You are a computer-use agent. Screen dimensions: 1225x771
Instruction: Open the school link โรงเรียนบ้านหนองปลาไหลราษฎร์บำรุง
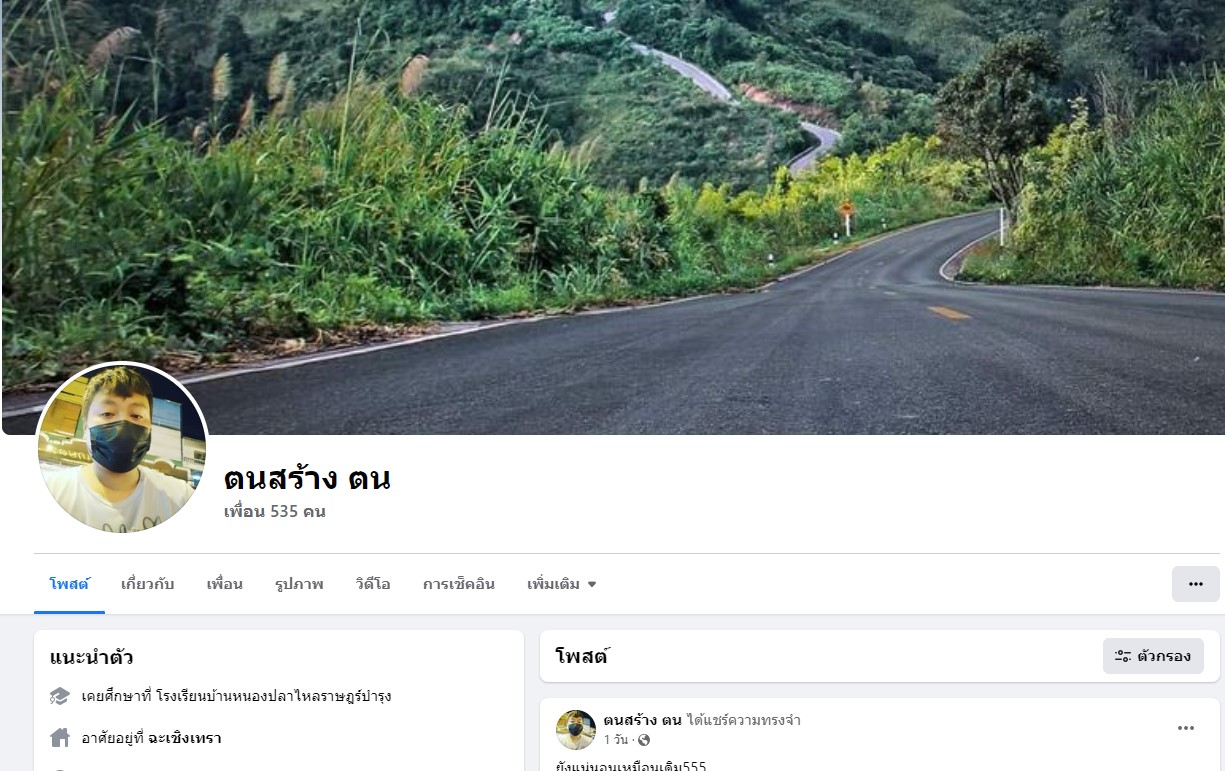[274, 696]
